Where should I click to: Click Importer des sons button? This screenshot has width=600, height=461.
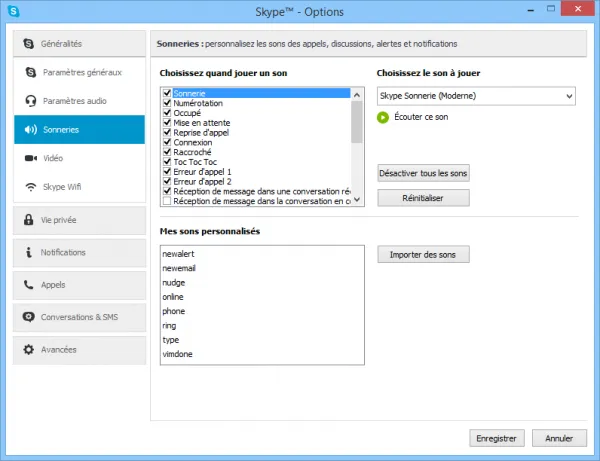(x=423, y=254)
